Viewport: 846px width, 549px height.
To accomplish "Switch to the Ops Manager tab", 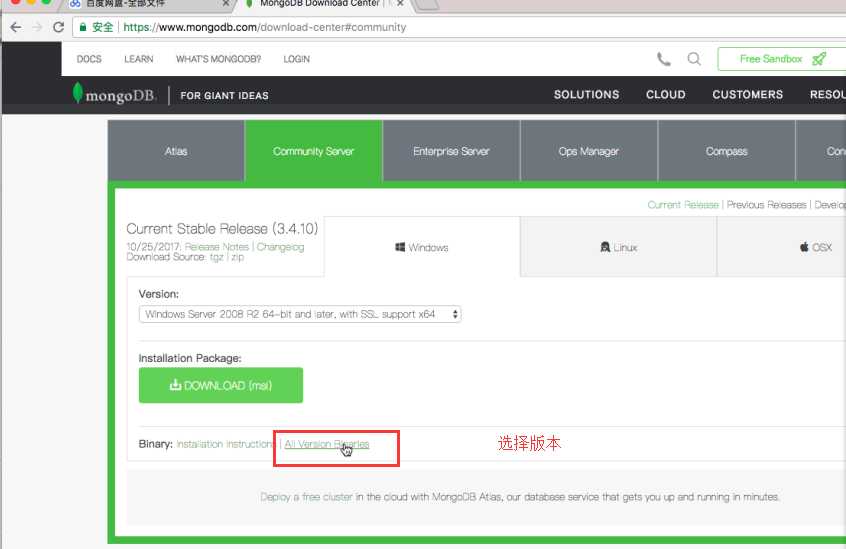I will tap(589, 151).
